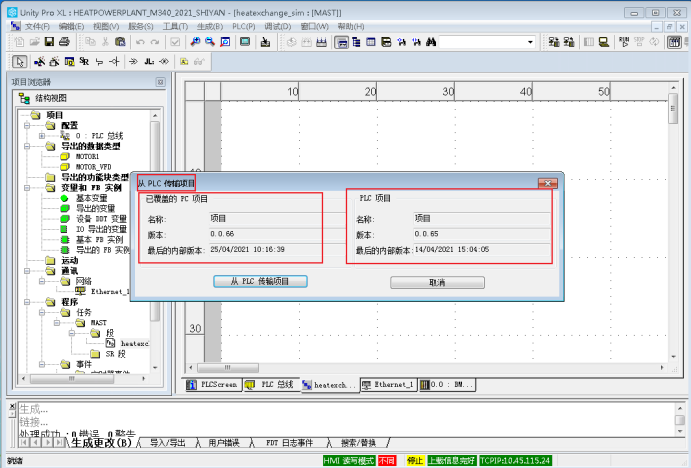Click the 取消 button in dialog
Image resolution: width=691 pixels, height=468 pixels.
point(436,282)
